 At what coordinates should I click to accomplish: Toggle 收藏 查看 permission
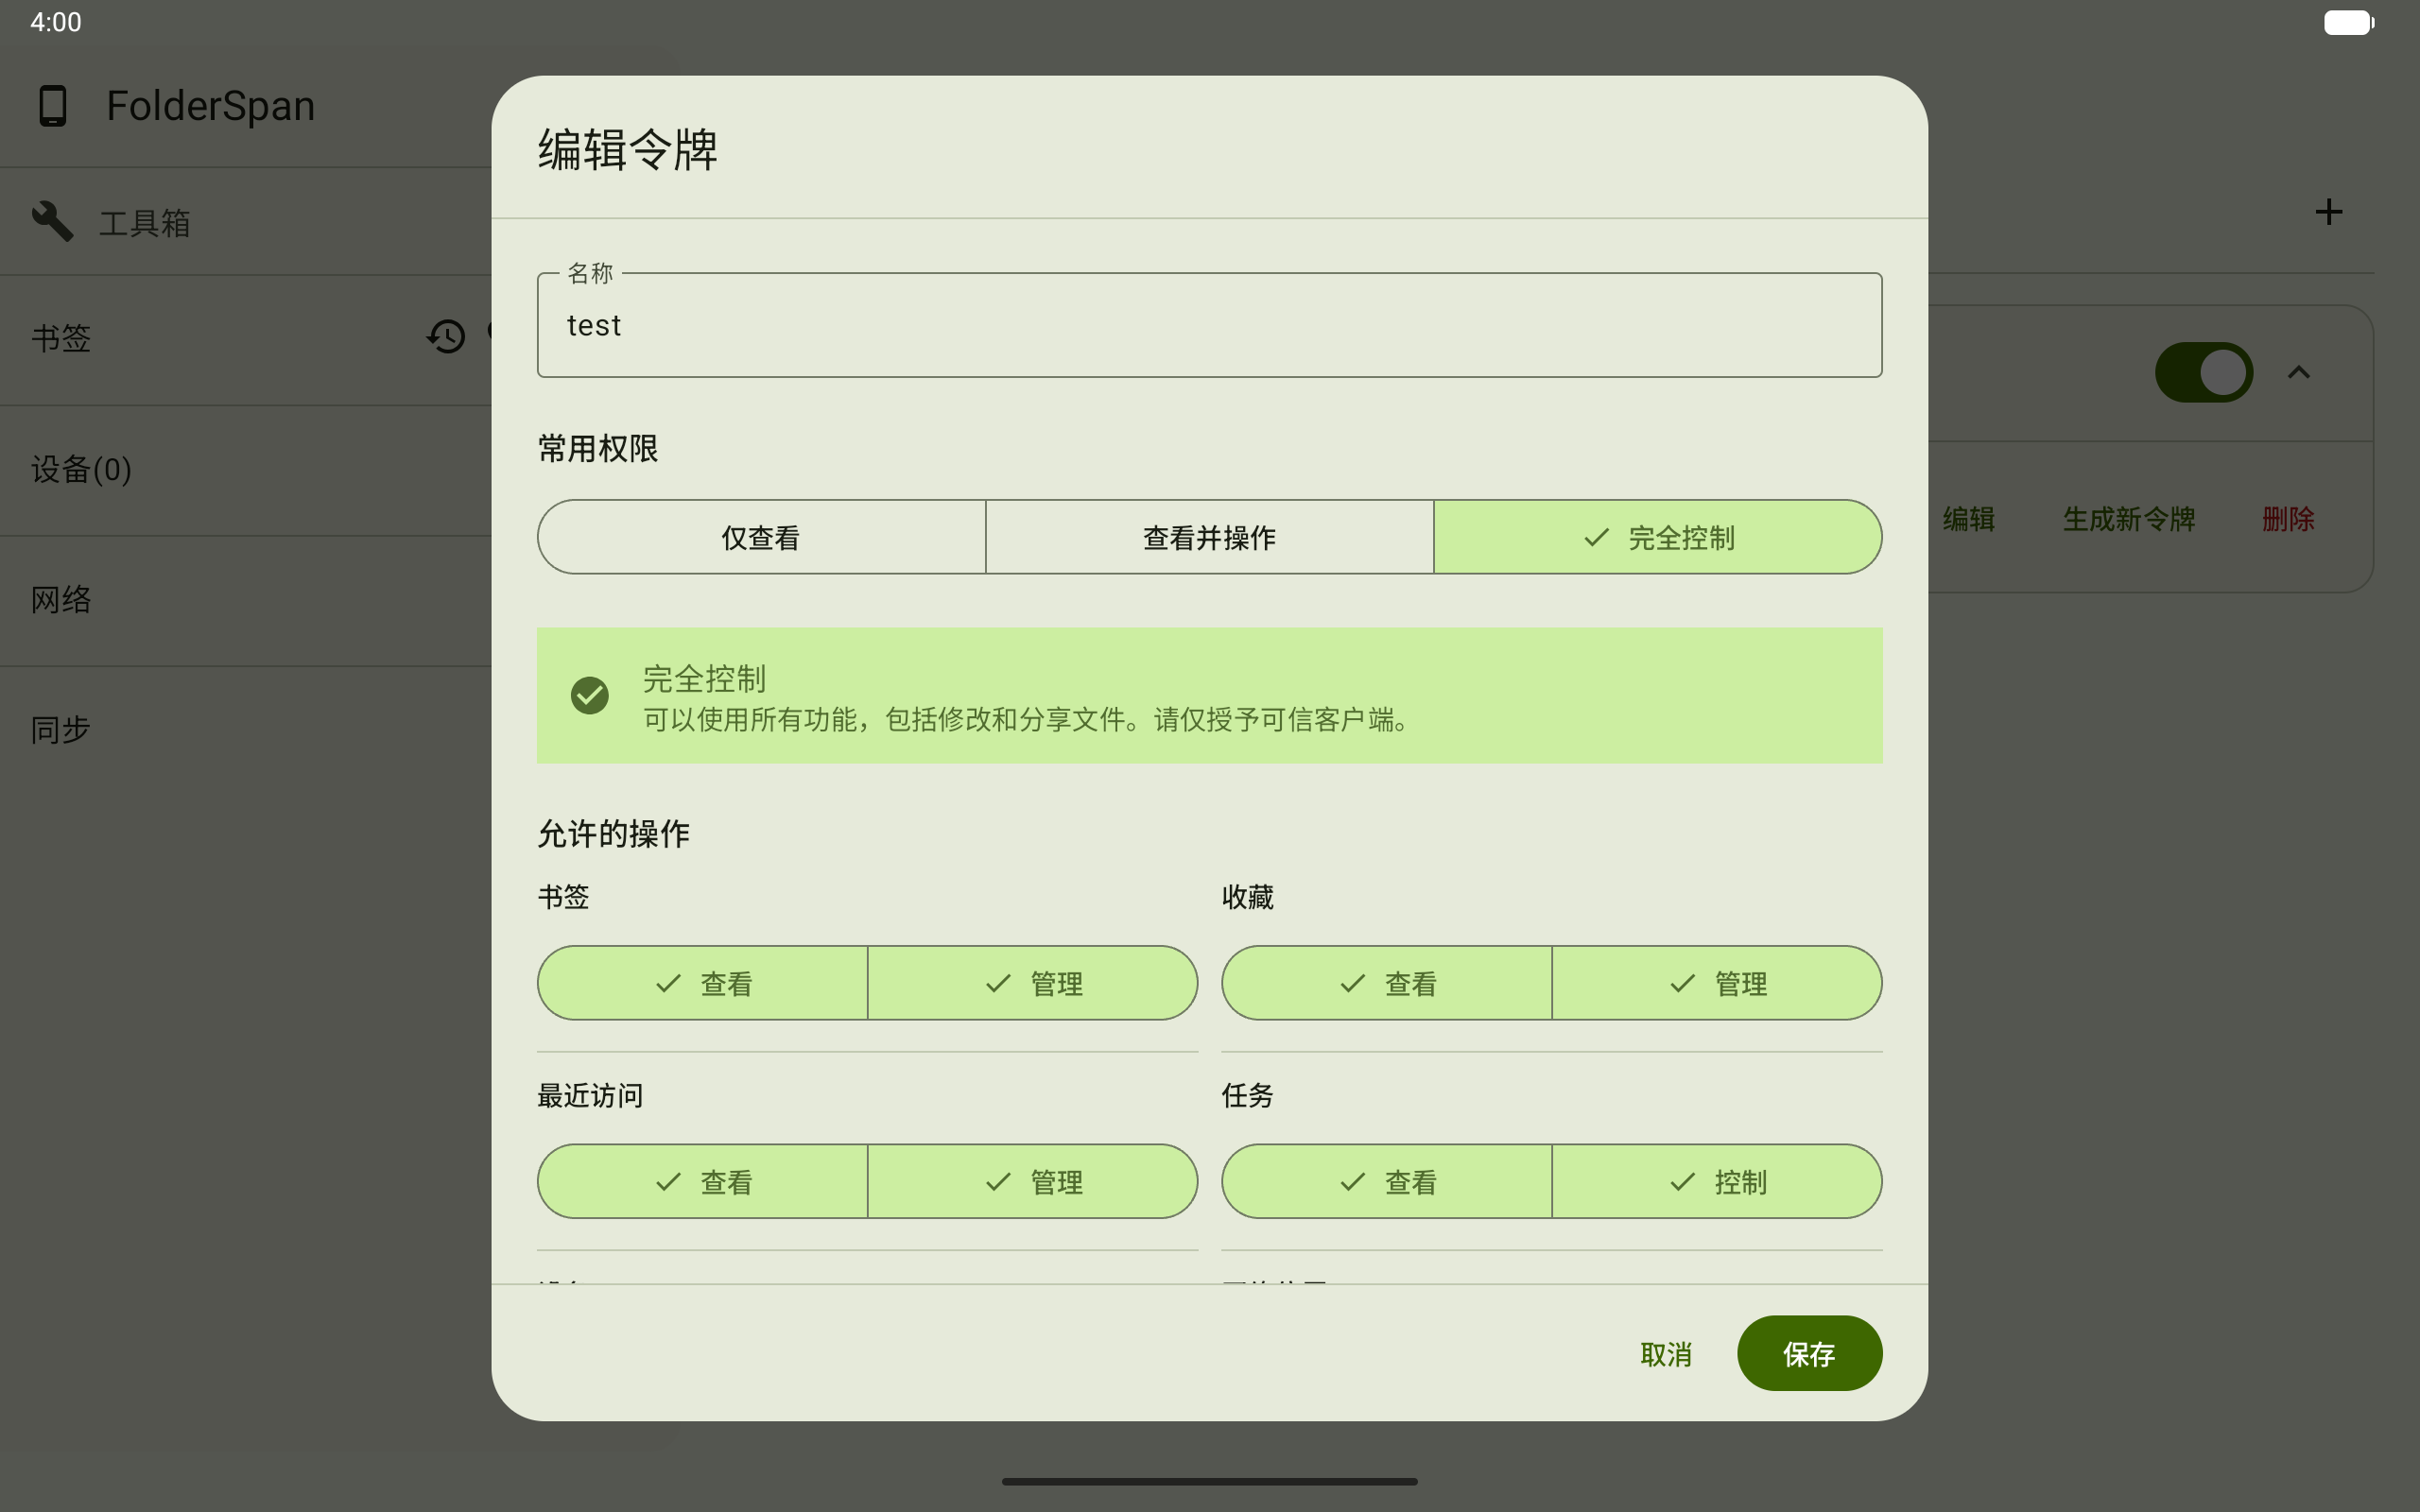1386,983
